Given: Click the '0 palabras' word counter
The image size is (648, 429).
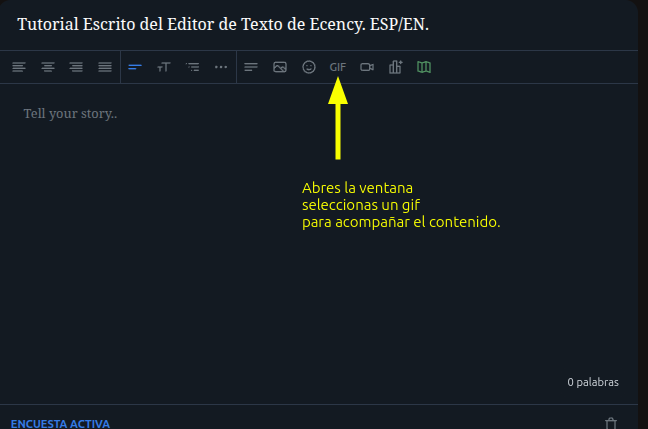Looking at the screenshot, I should 593,382.
